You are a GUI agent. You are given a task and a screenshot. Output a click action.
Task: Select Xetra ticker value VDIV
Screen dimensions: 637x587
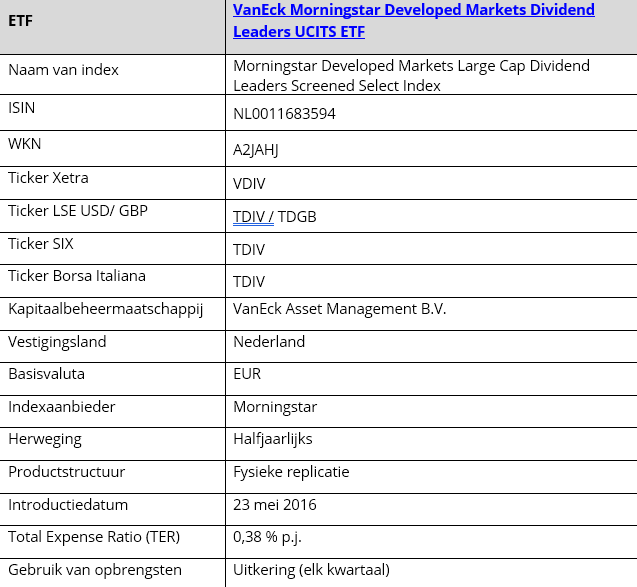point(249,184)
